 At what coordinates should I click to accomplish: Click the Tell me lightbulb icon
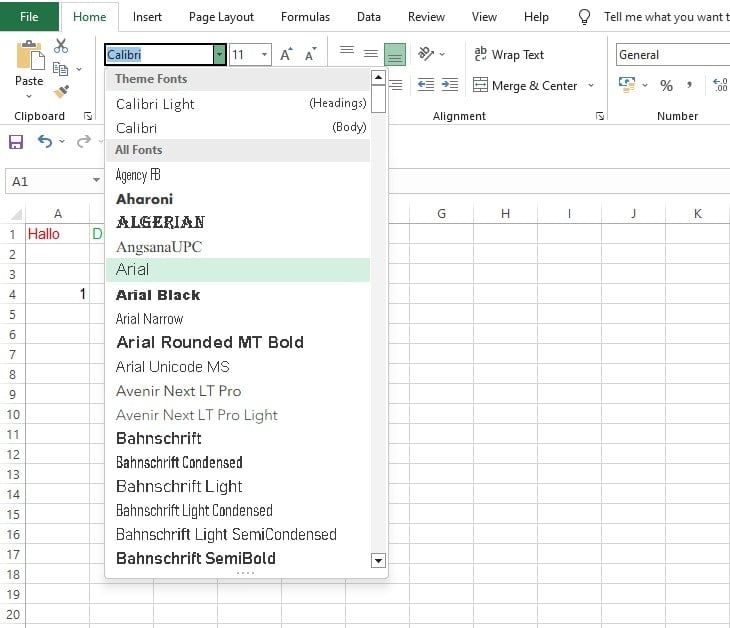(584, 17)
